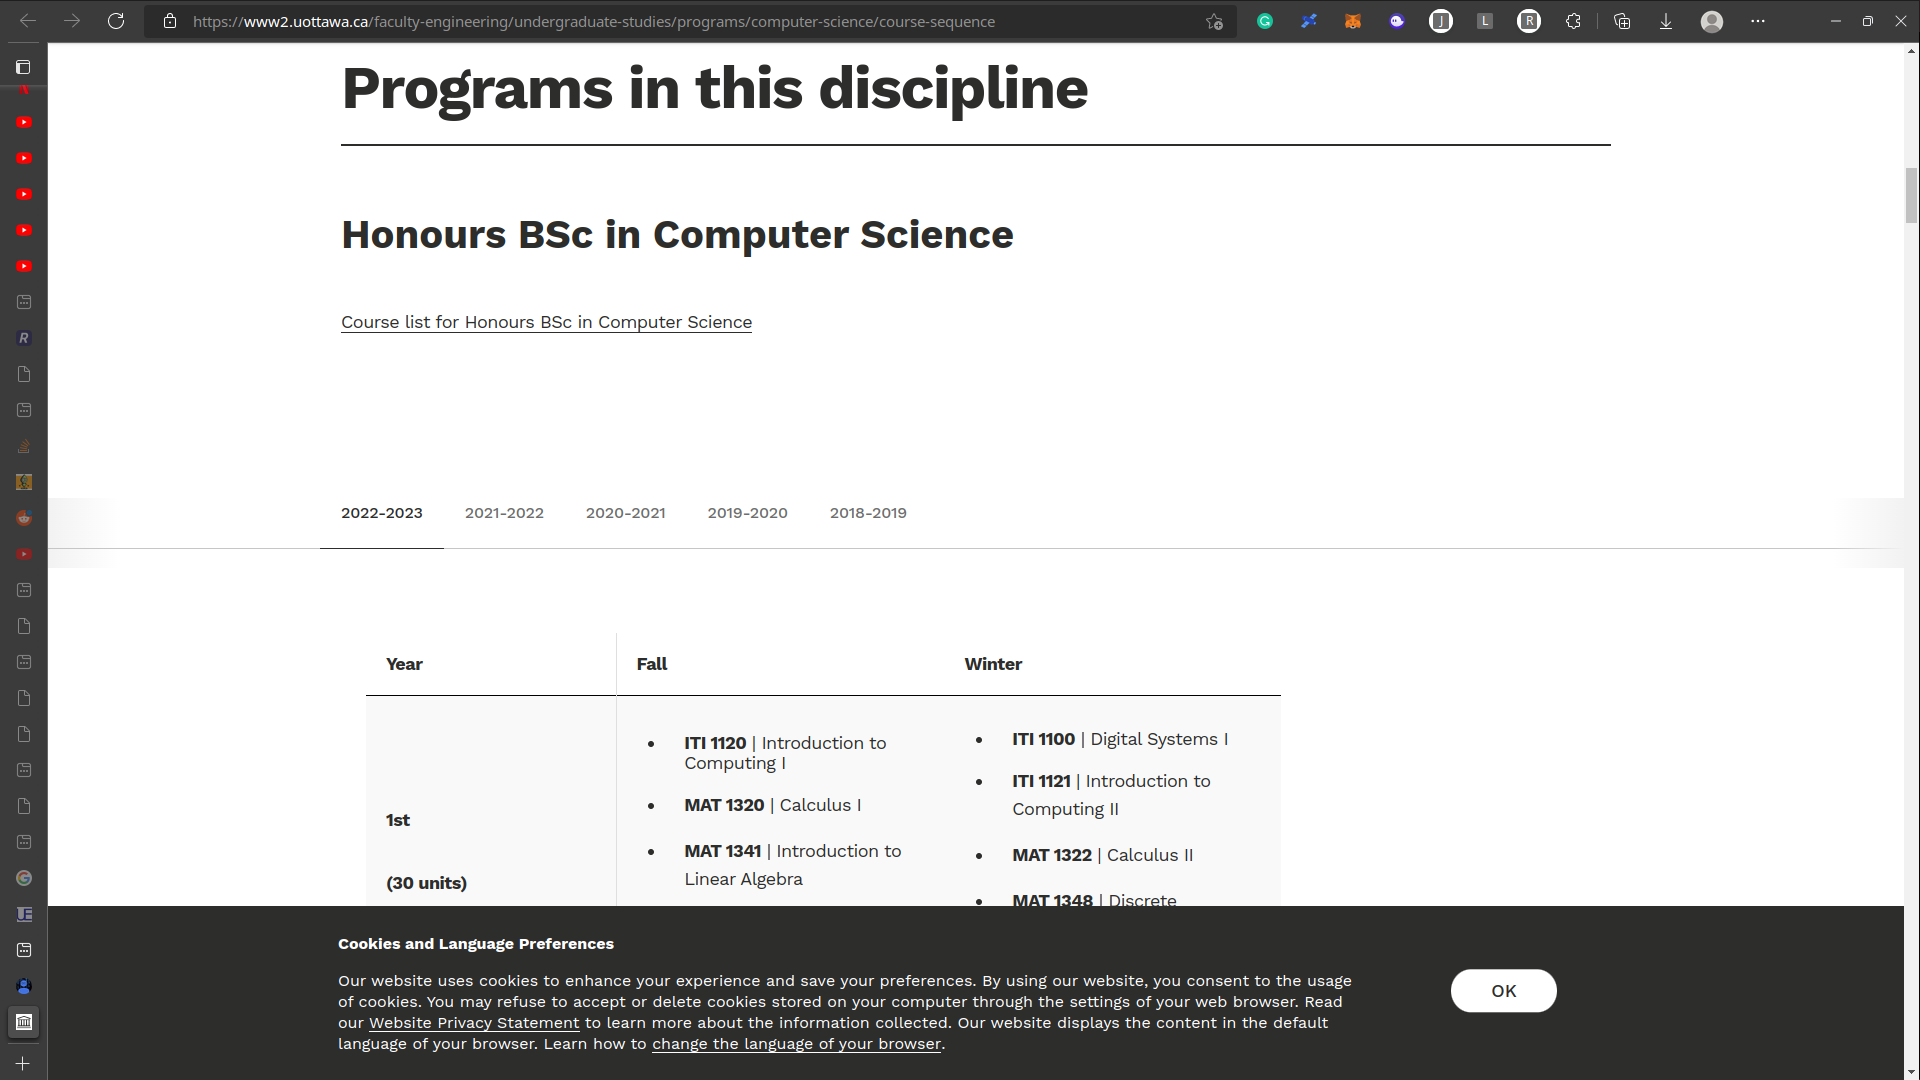Add this page to favorites with the star icon

tap(1214, 21)
